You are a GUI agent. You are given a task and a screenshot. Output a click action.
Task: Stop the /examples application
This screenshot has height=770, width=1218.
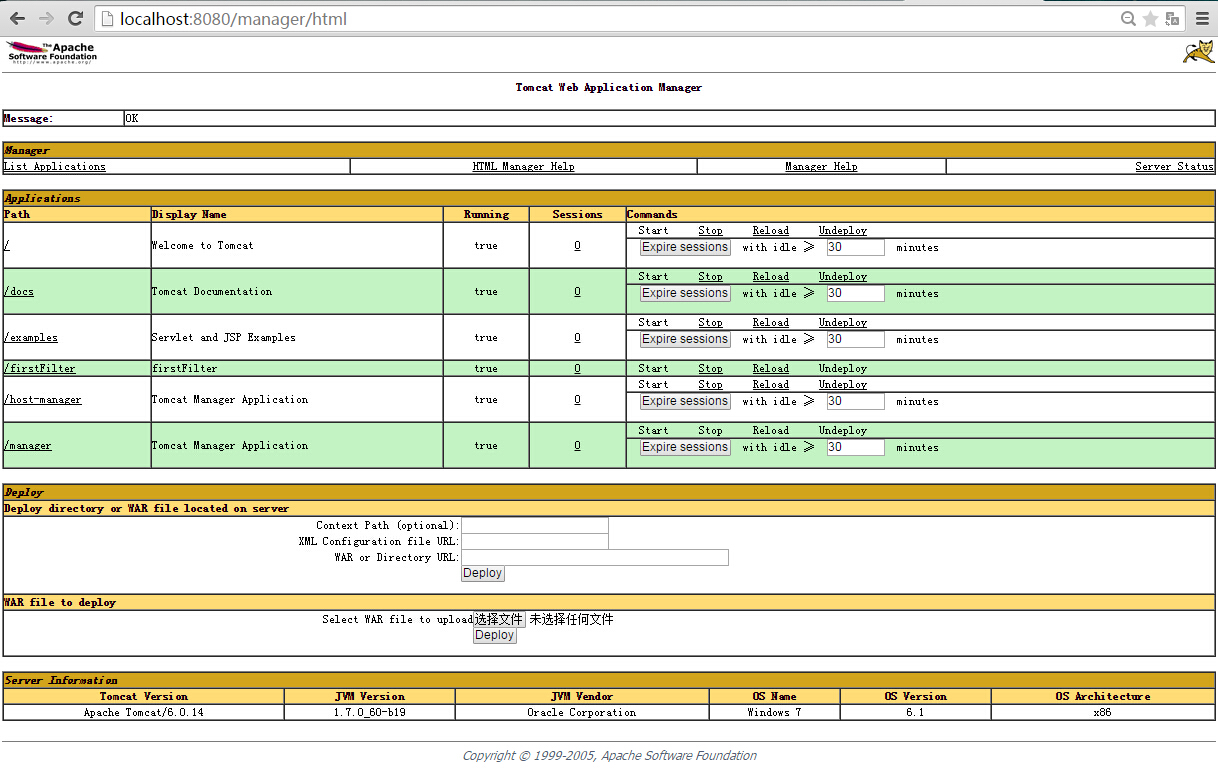coord(710,322)
